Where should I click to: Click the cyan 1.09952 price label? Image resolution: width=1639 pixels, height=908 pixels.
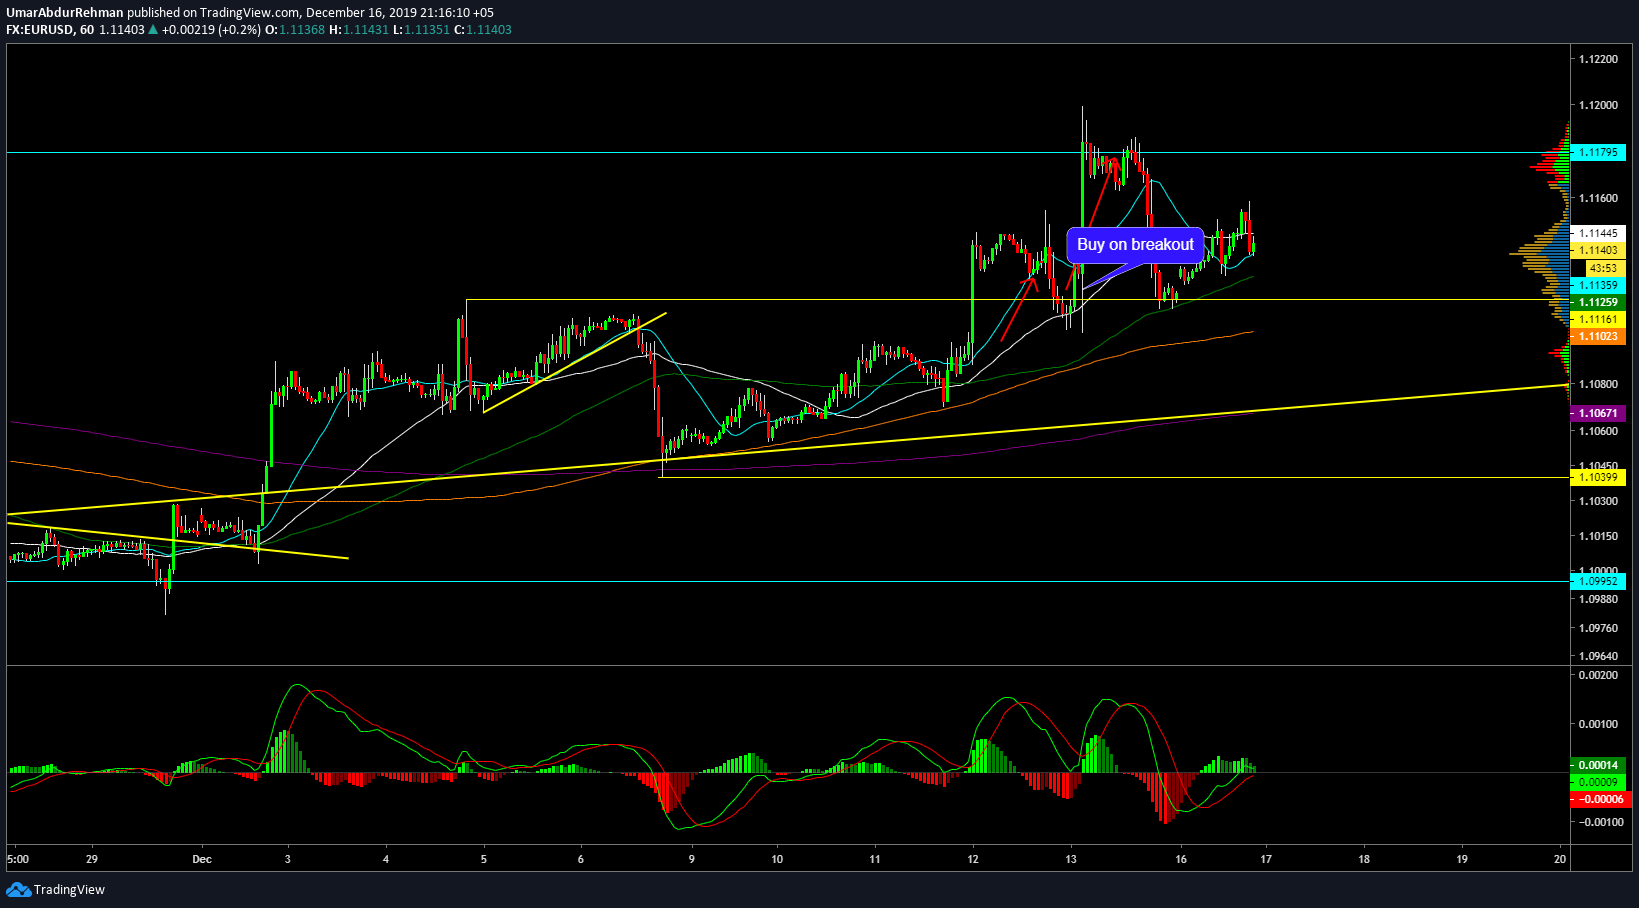coord(1598,581)
